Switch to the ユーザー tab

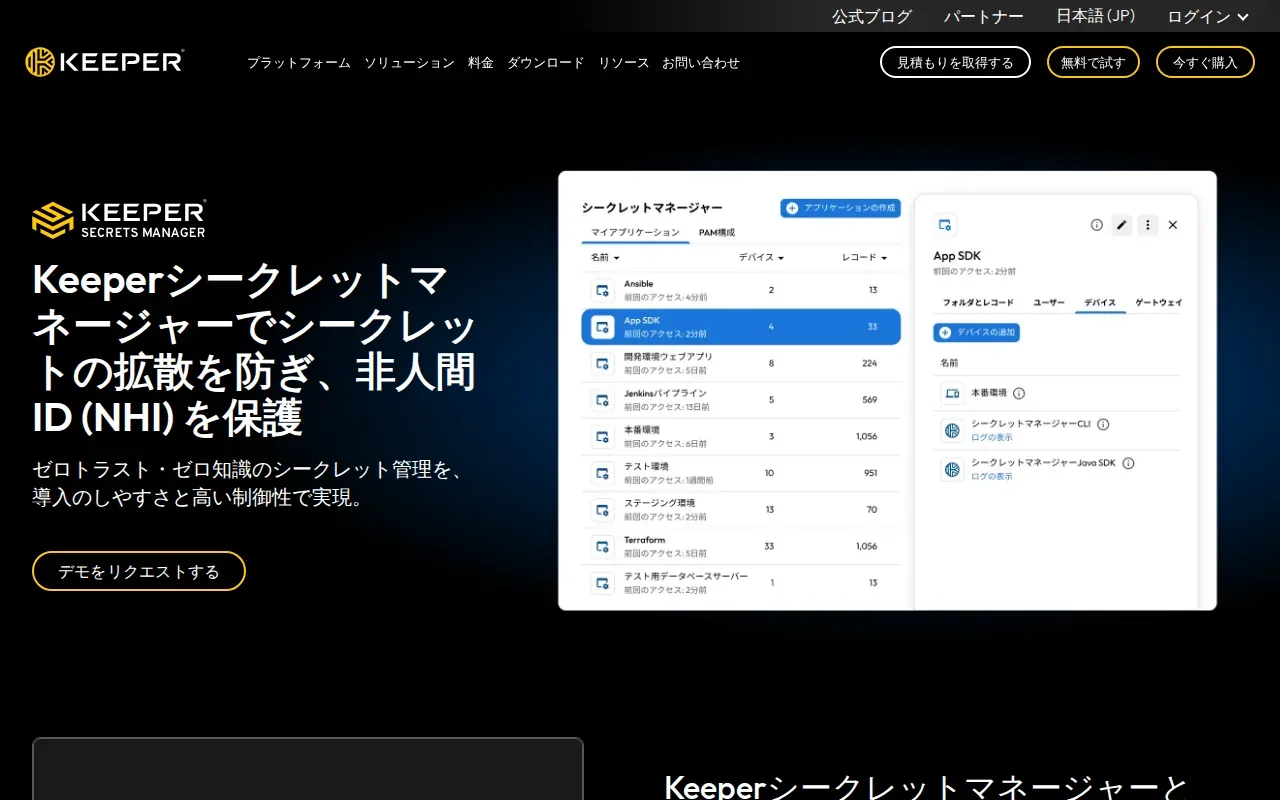(x=1049, y=302)
